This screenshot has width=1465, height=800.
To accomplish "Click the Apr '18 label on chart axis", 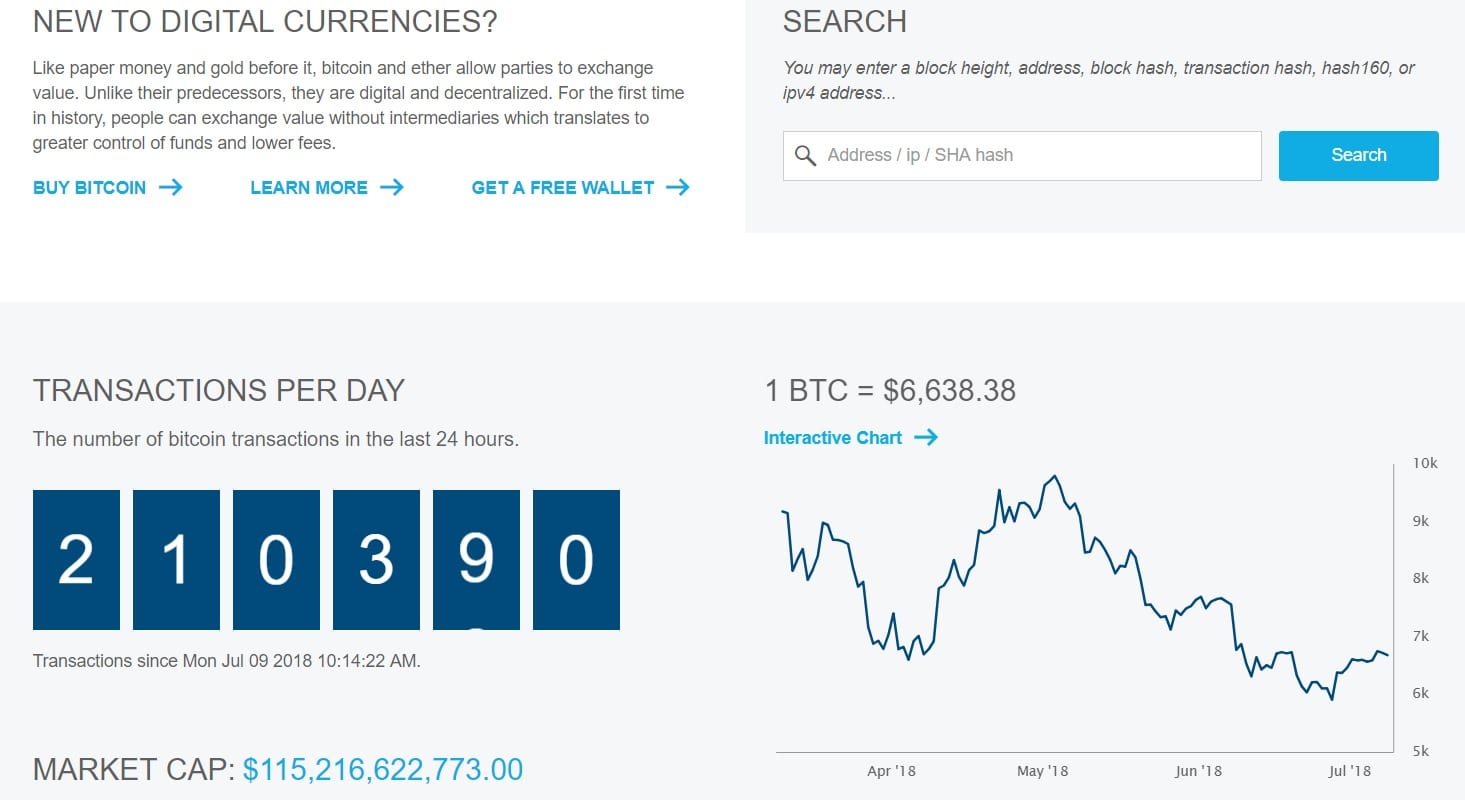I will [x=891, y=771].
